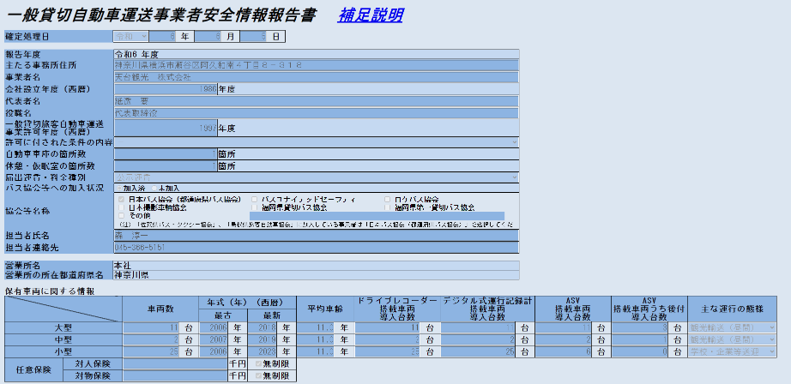This screenshot has width=791, height=384.
Task: Open the 届出運賃・料金種別 dropdown
Action: 316,177
